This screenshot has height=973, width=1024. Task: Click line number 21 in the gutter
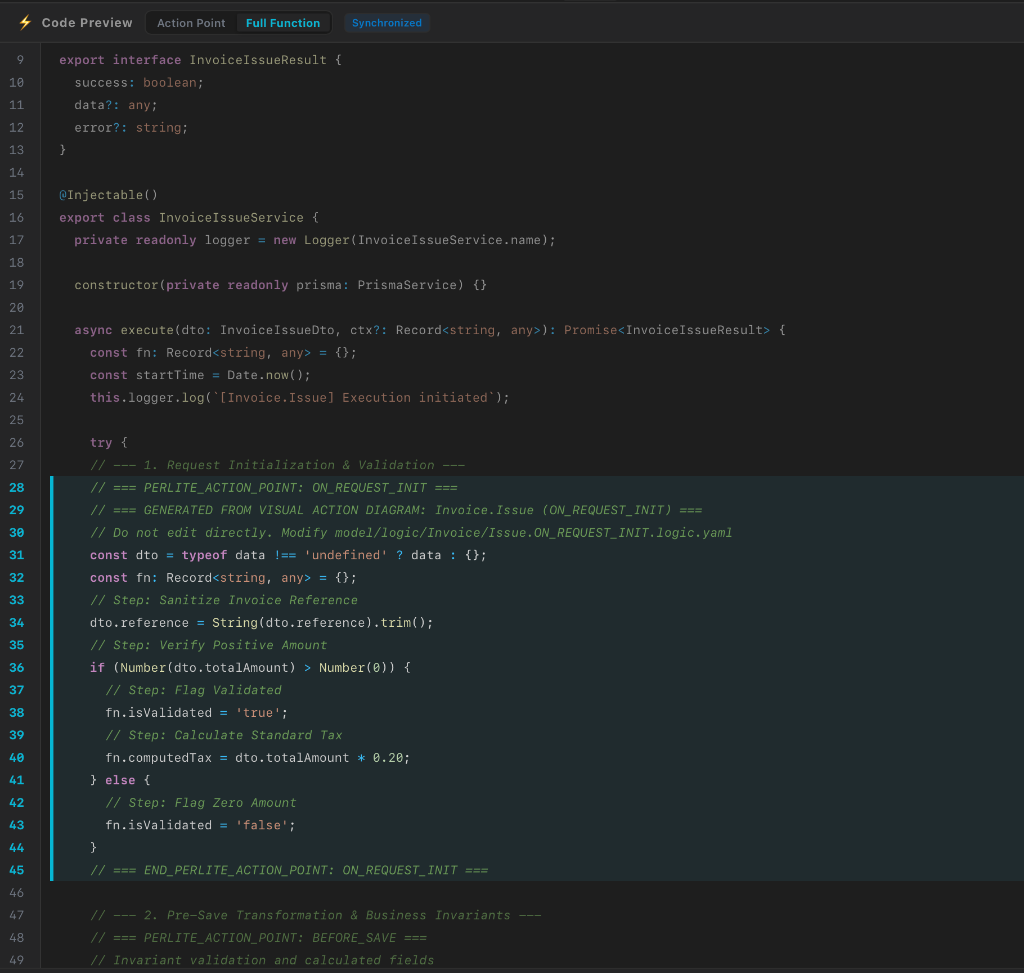(16, 330)
